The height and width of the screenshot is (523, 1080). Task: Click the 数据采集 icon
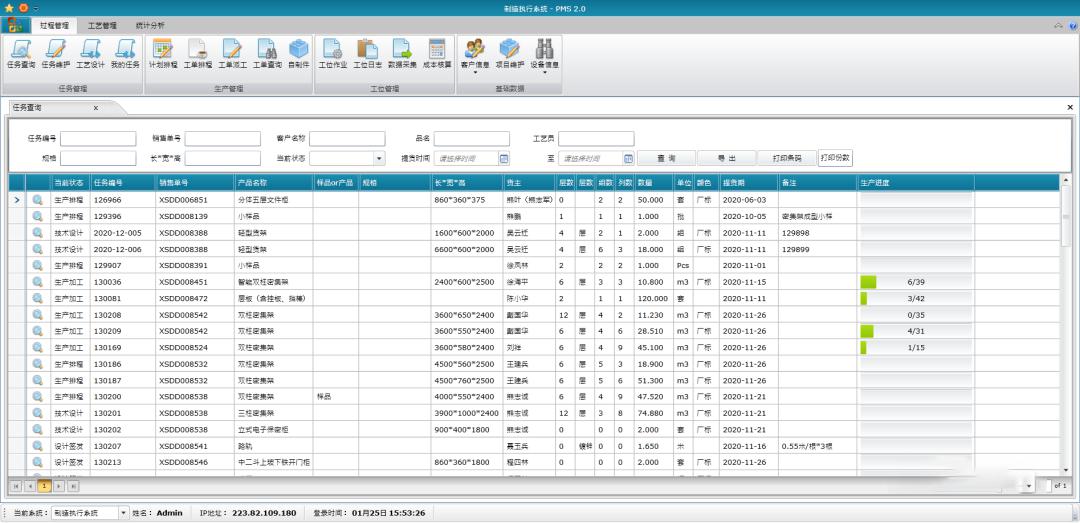pos(402,54)
